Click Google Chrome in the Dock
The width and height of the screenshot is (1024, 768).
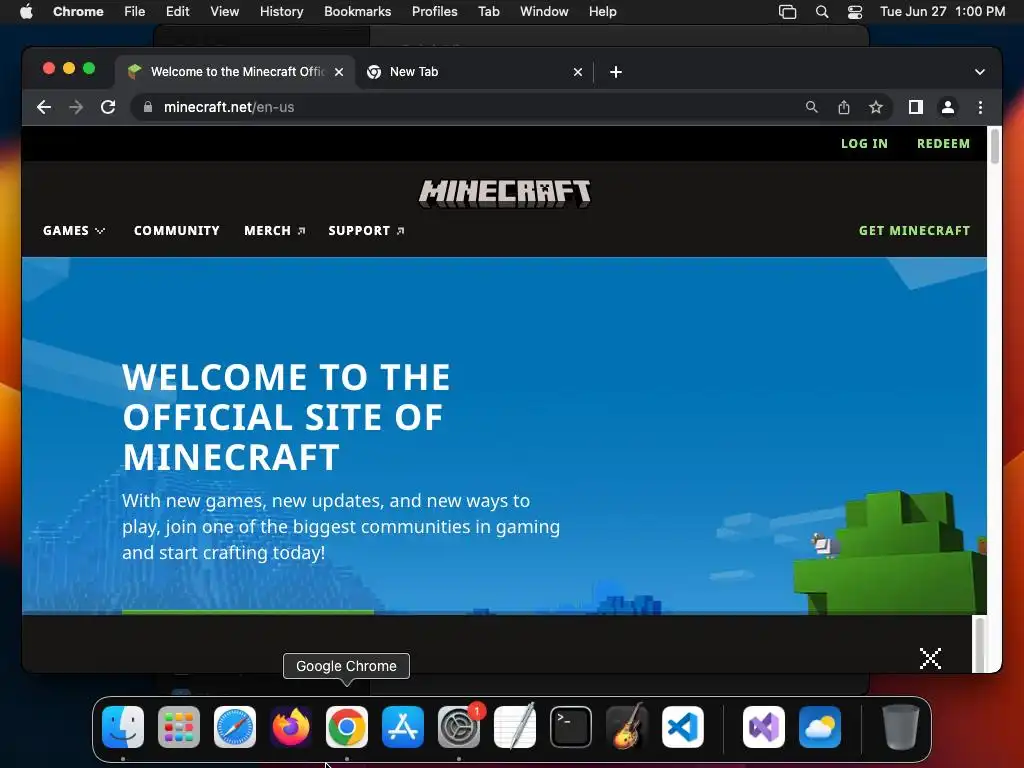coord(347,727)
